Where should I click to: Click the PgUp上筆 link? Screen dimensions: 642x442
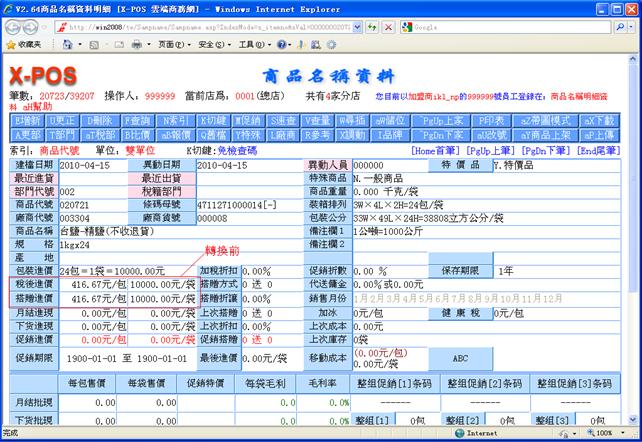(467, 149)
